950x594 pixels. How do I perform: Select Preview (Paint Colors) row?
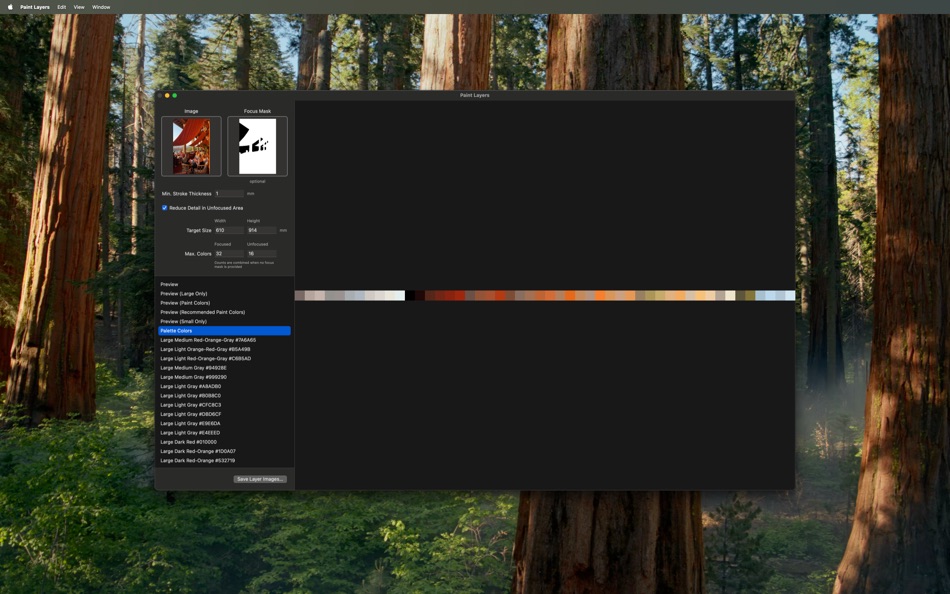pyautogui.click(x=224, y=302)
